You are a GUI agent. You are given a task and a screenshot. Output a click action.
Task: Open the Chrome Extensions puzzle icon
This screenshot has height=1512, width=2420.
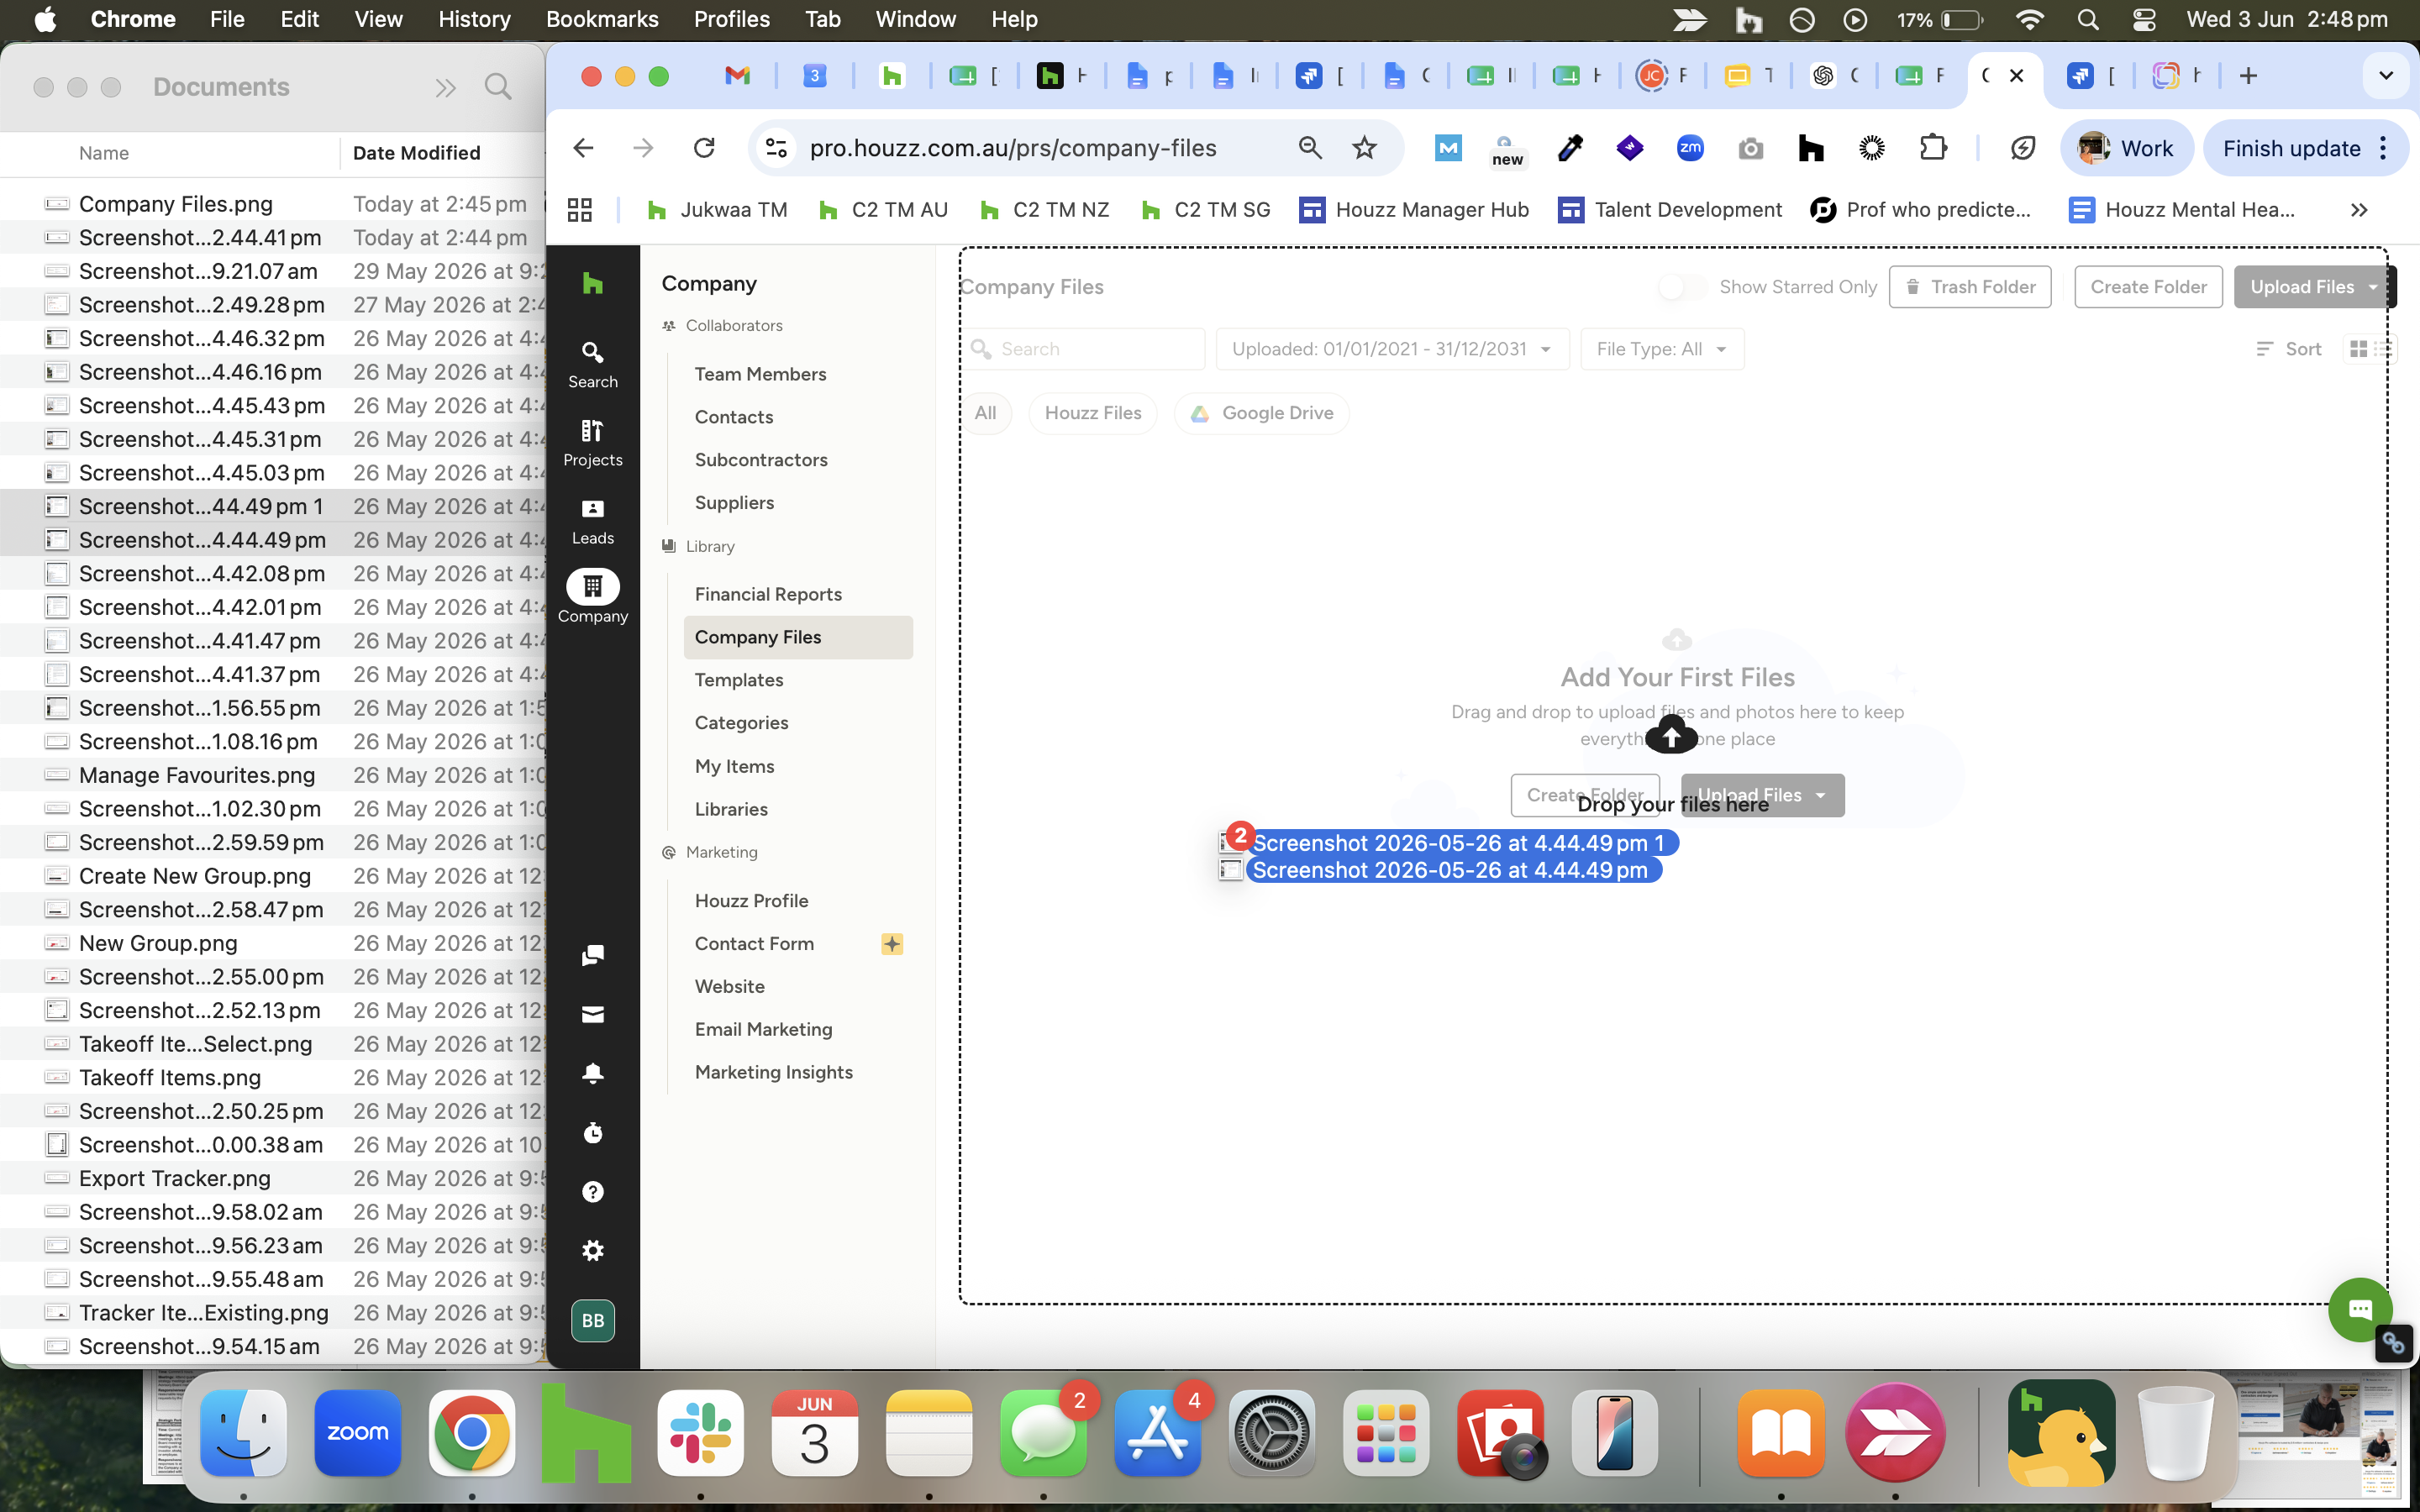pos(1933,148)
